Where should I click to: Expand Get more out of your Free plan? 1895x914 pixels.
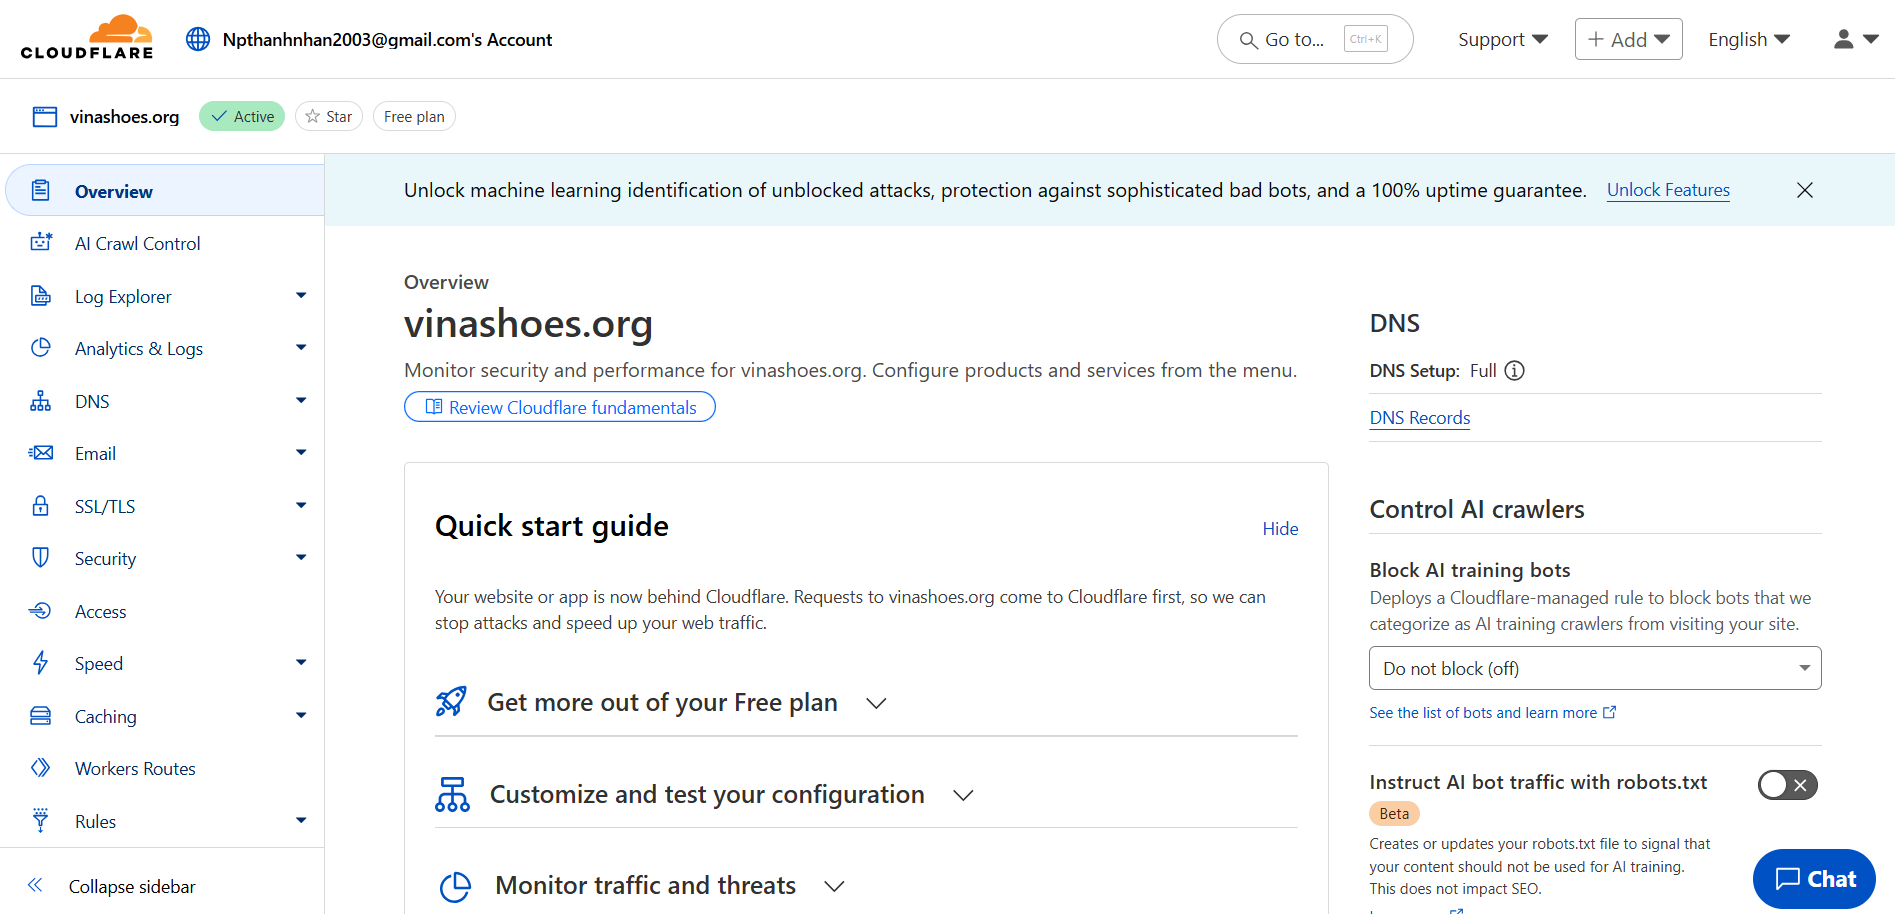click(875, 702)
